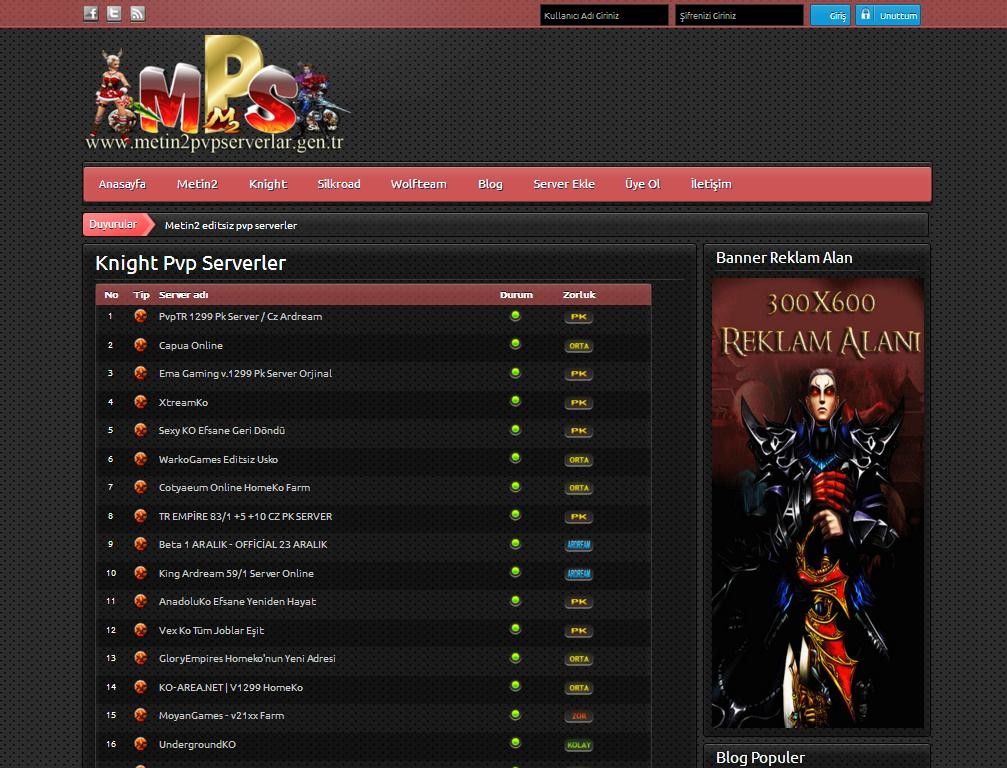The height and width of the screenshot is (768, 1007).
Task: Open Server Ekle menu item
Action: pos(564,184)
